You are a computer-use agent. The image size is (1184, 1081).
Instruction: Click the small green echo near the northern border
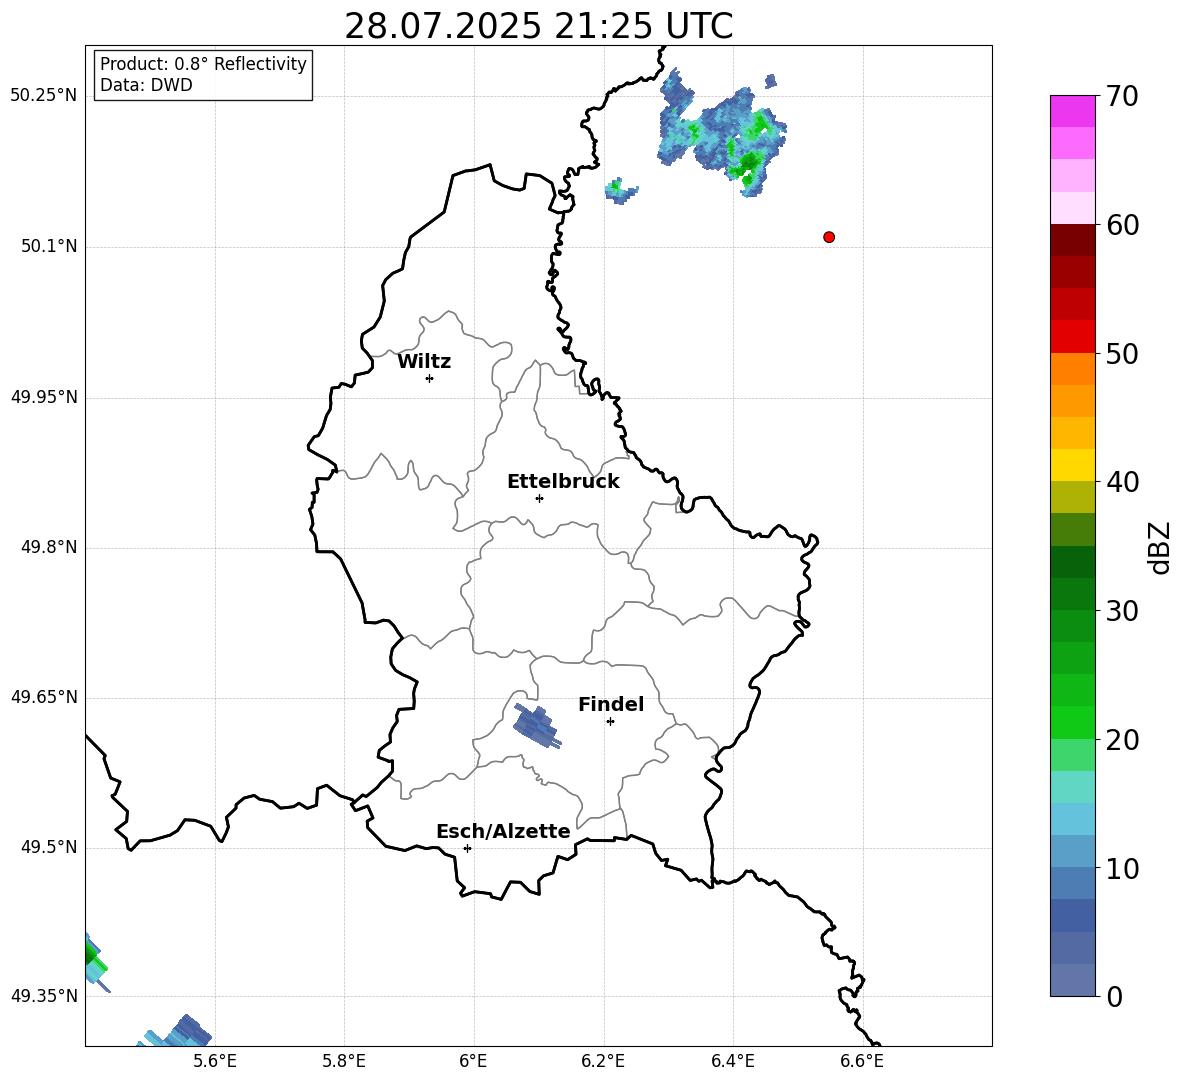click(x=621, y=189)
